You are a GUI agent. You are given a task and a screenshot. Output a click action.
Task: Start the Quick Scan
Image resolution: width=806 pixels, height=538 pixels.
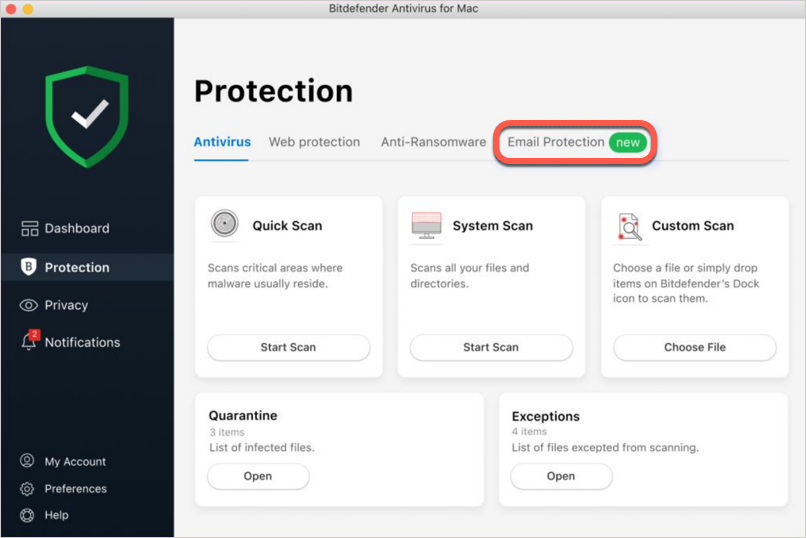(288, 347)
